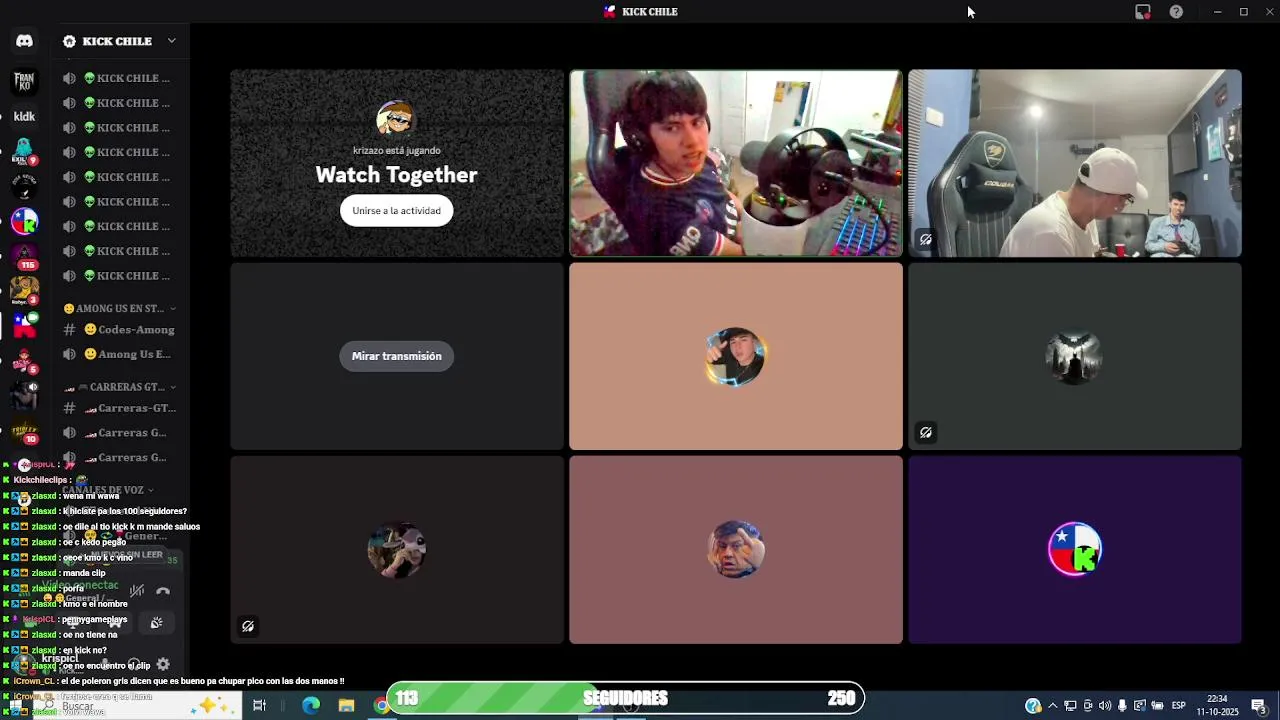Open server icon with 115 badge

pyautogui.click(x=24, y=256)
